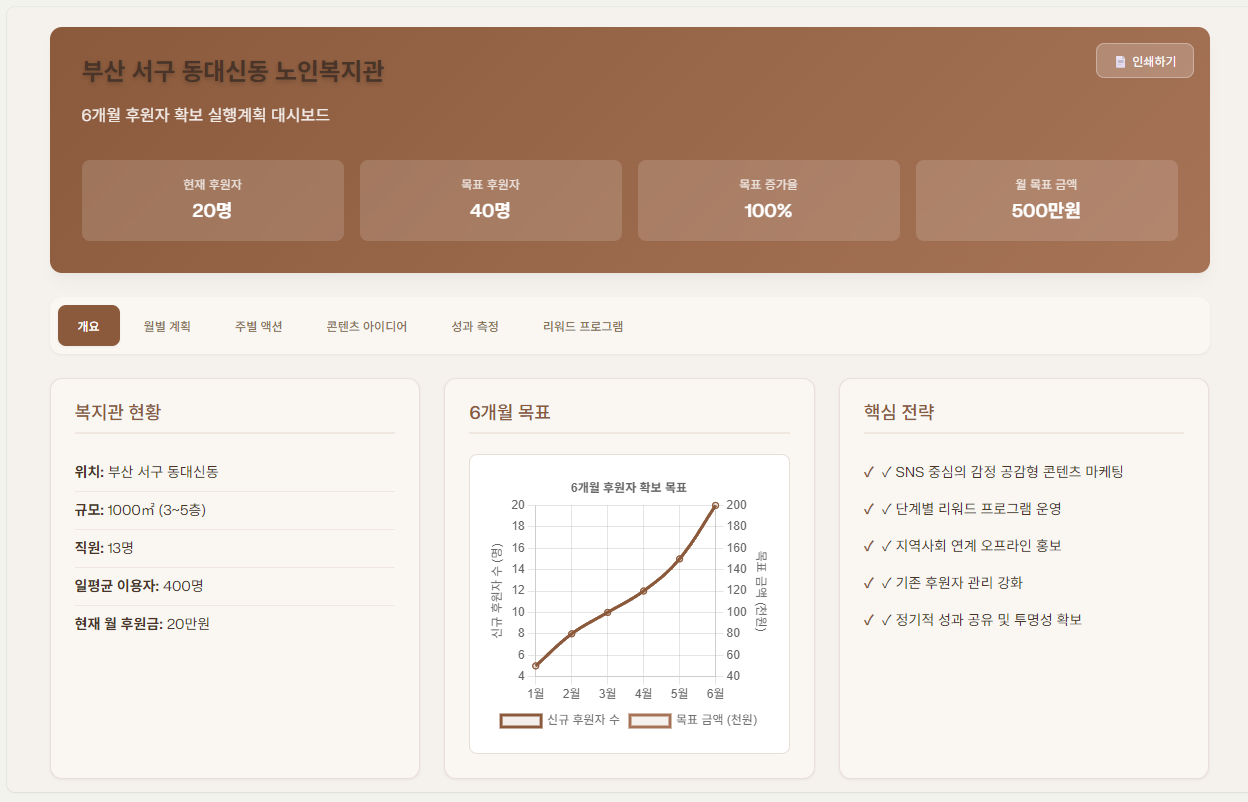Screen dimensions: 1248x802
Task: Click the checkmark beside SNS 중심의 감정 공감형 콘텐츠 마케팅
Action: (868, 470)
